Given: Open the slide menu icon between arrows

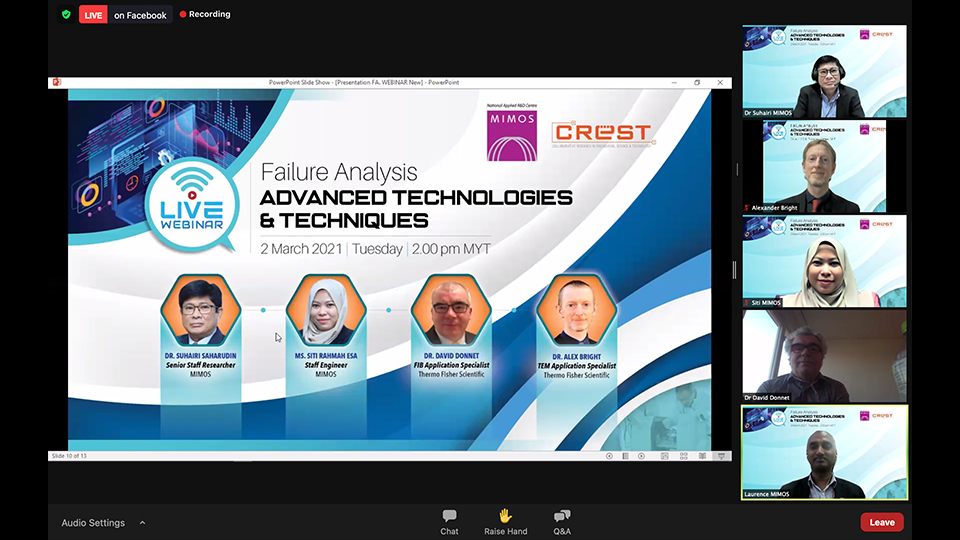Looking at the screenshot, I should click(626, 456).
